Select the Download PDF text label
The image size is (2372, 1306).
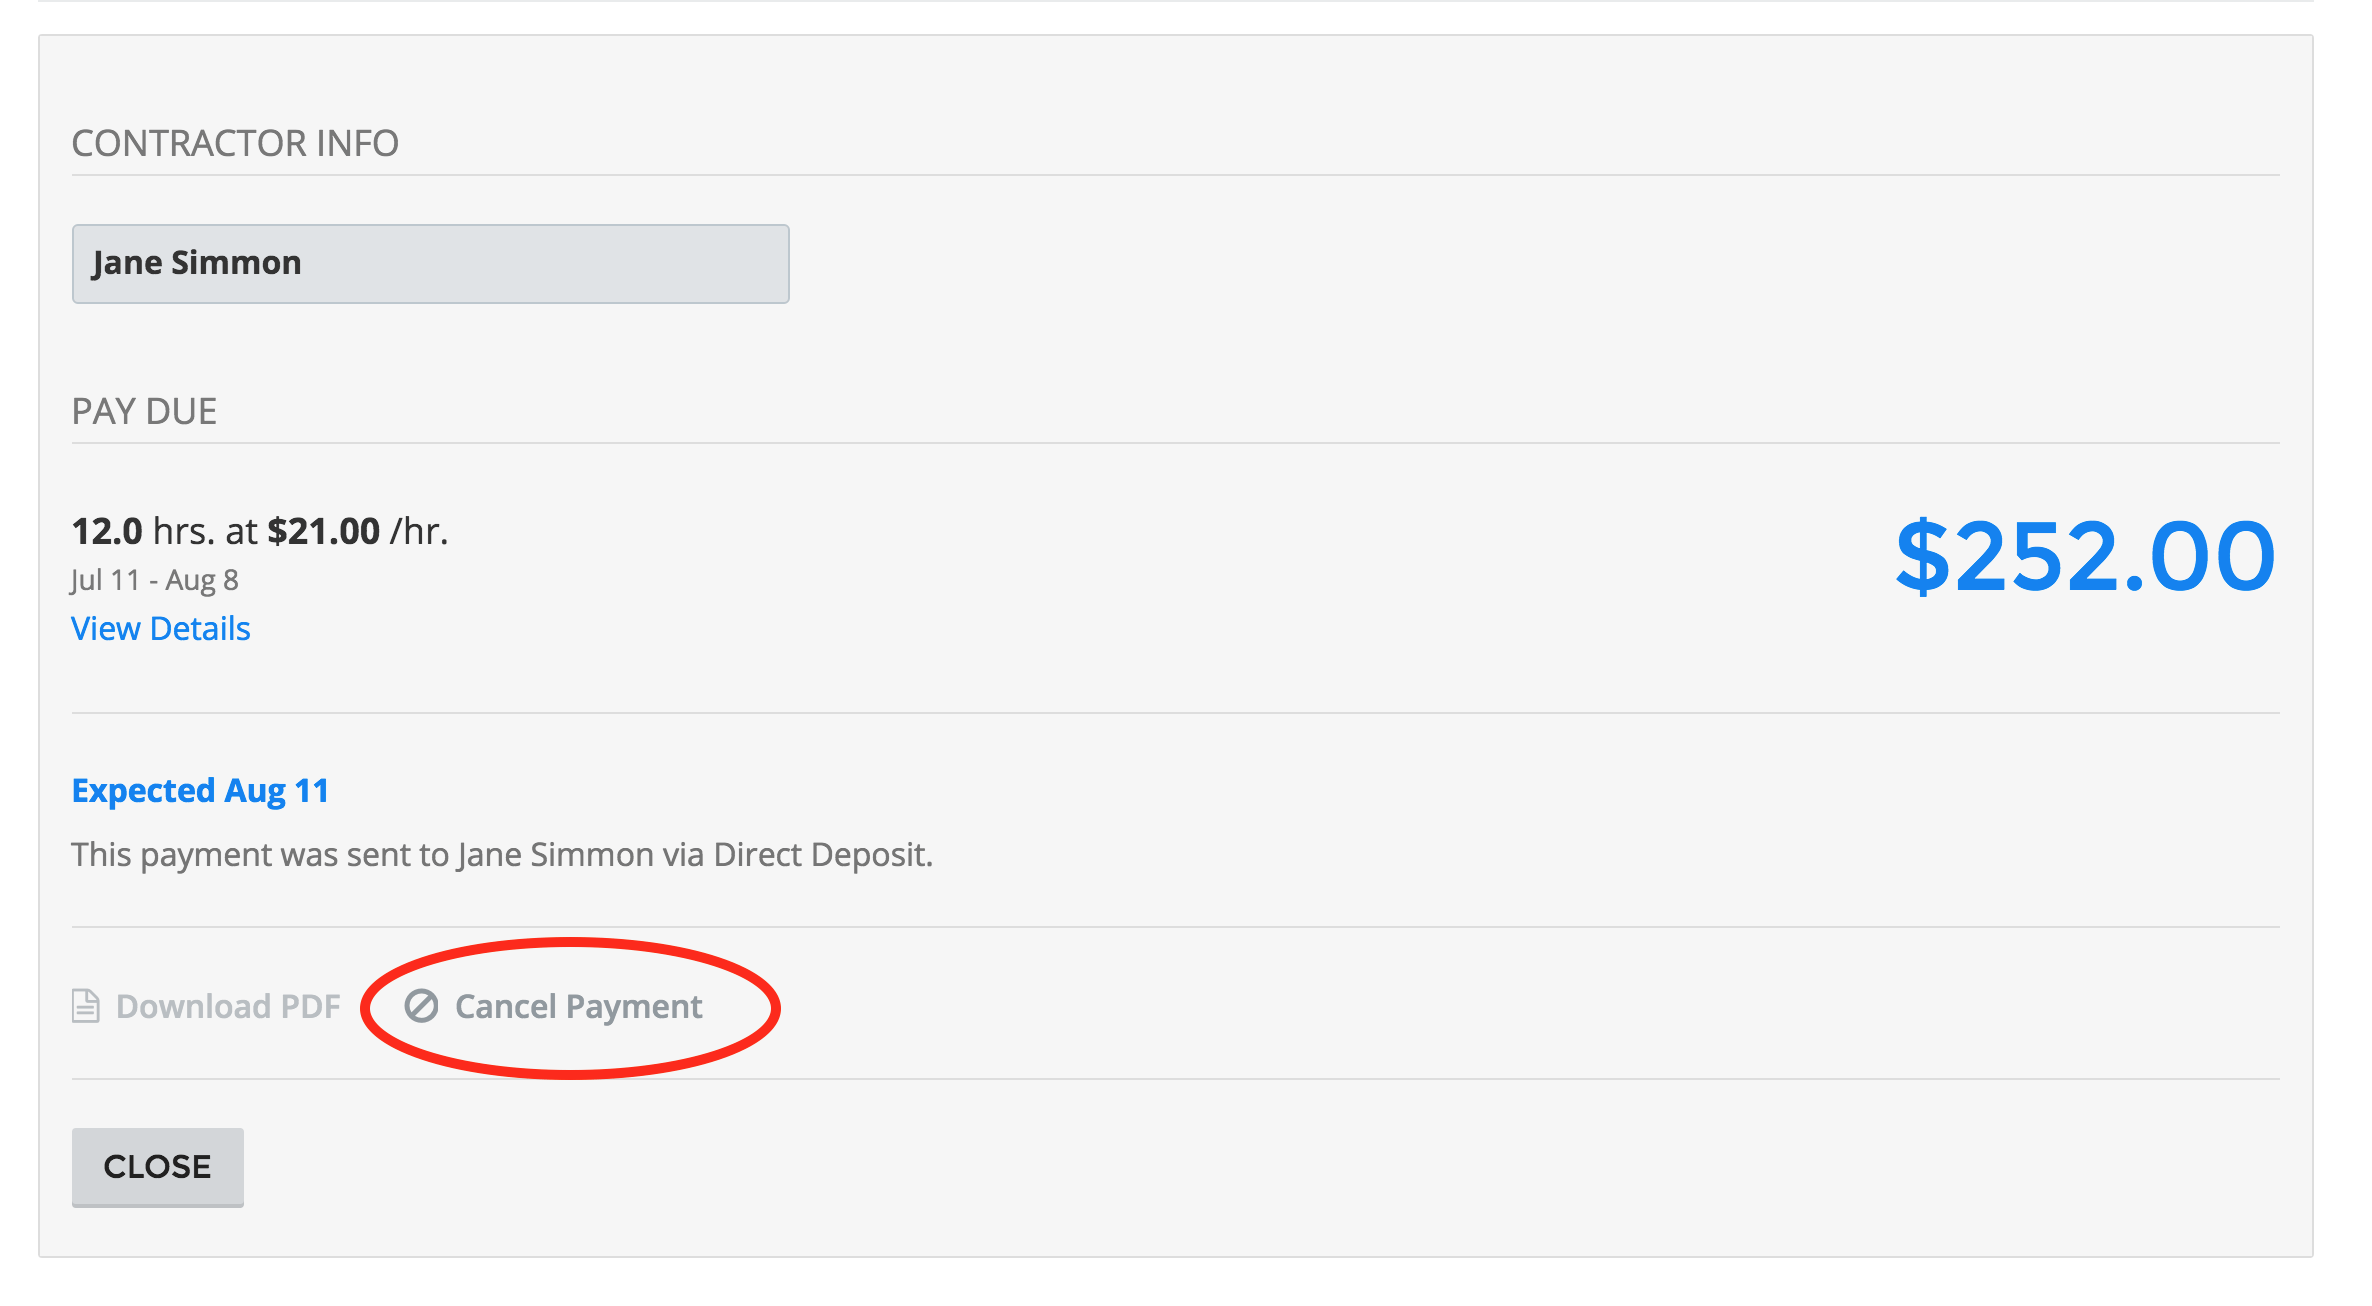228,1006
